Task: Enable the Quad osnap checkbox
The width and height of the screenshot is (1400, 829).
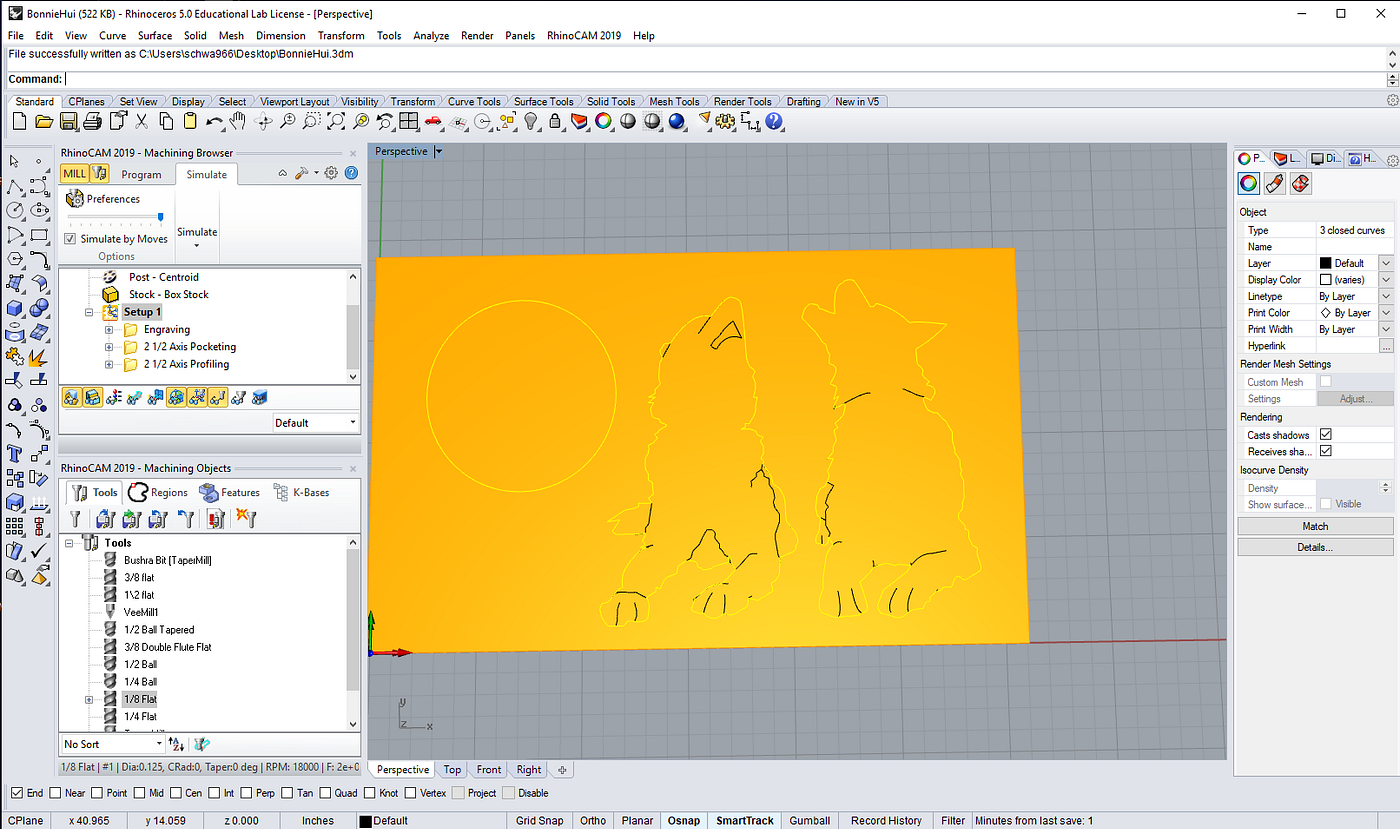Action: coord(324,793)
